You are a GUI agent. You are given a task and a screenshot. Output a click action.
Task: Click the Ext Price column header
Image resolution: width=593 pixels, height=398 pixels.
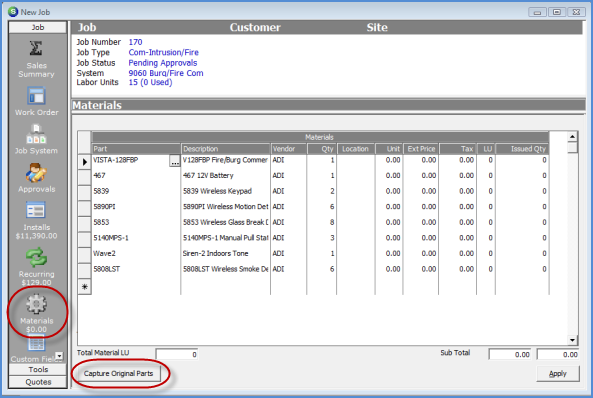tap(421, 149)
